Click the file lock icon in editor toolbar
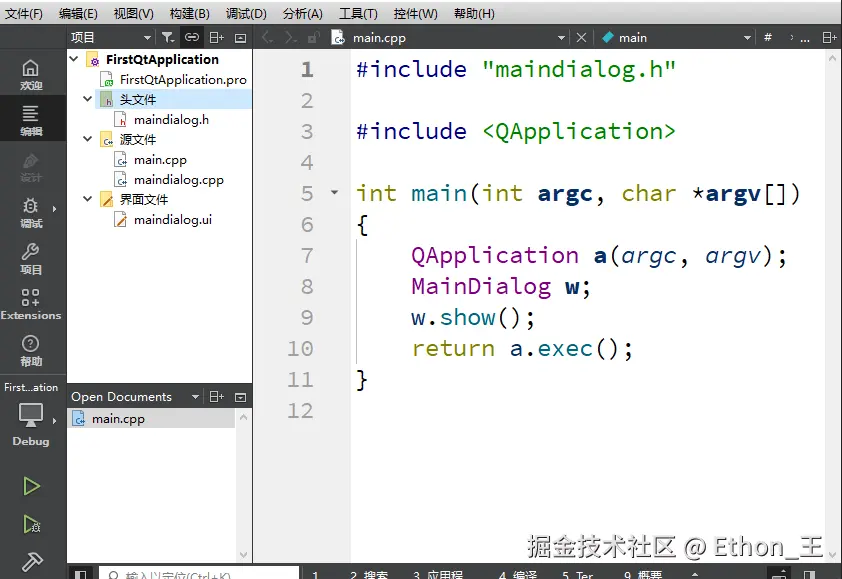 [313, 38]
